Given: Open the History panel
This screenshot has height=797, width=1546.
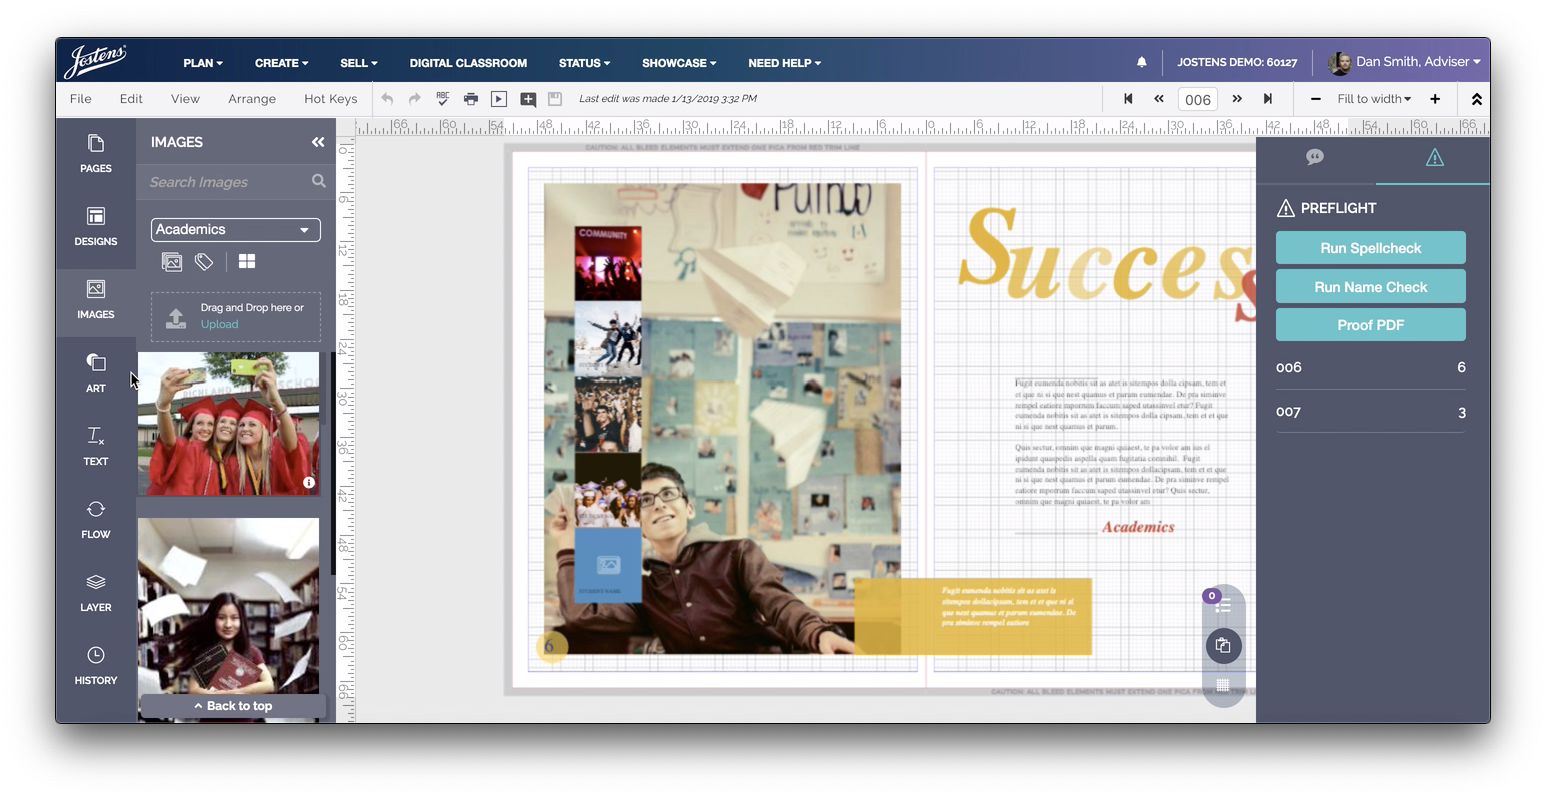Looking at the screenshot, I should click(x=96, y=666).
